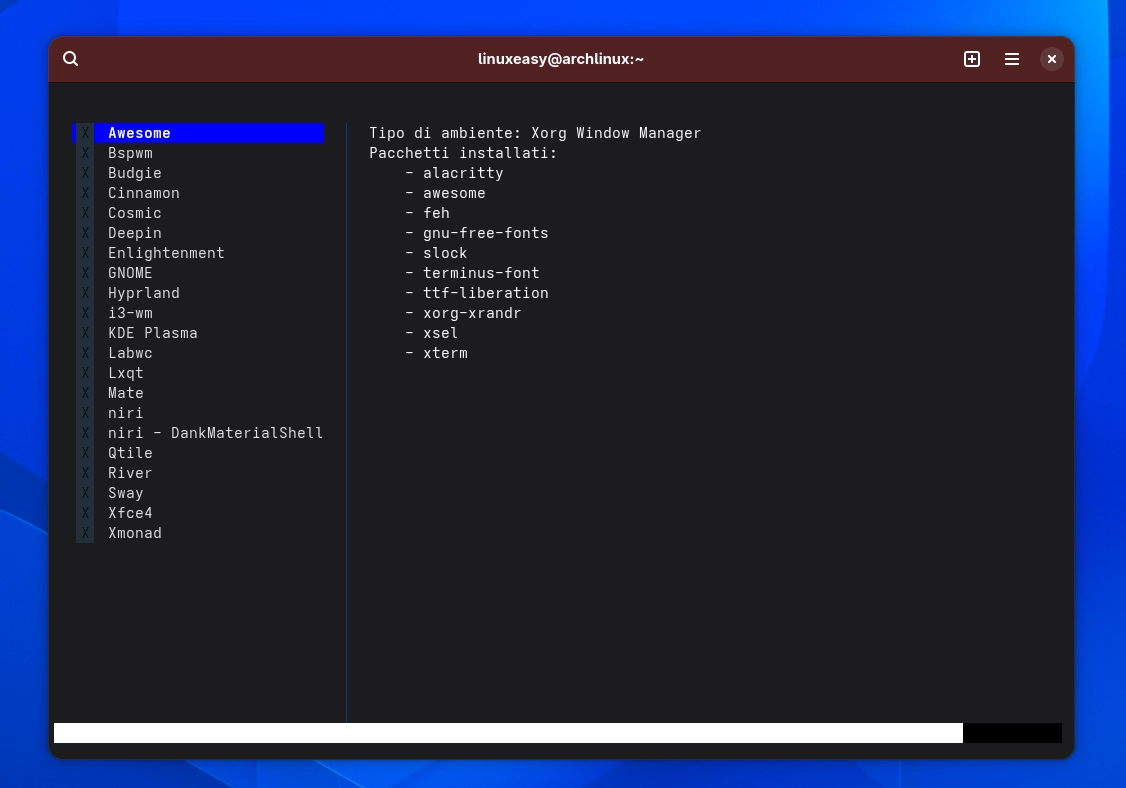
Task: Choose Enlightenment from the list
Action: [x=166, y=253]
